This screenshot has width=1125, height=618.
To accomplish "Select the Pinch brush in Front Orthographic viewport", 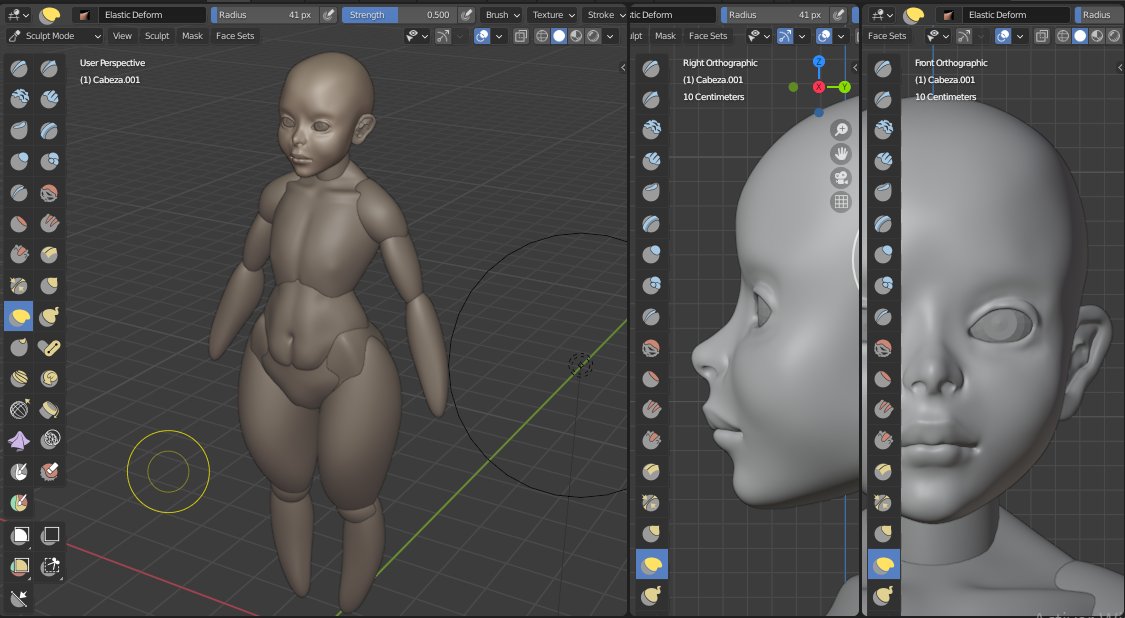I will pos(884,502).
